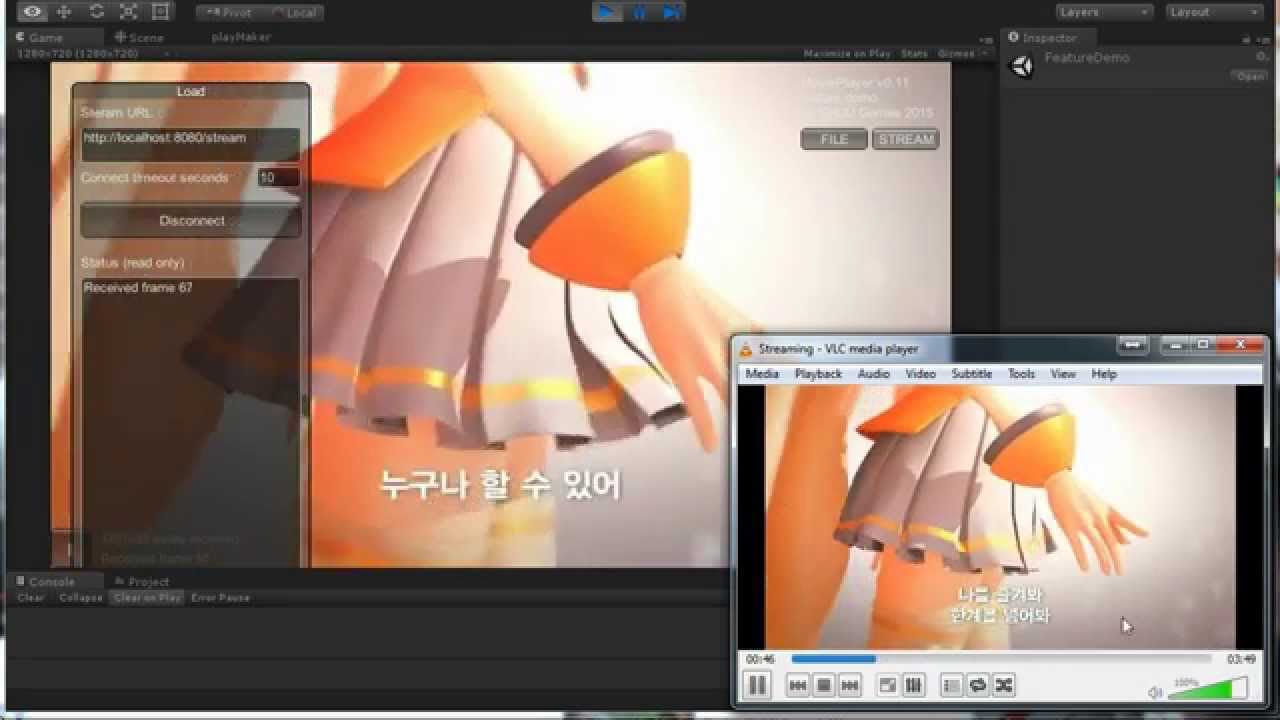This screenshot has height=720, width=1280.
Task: Toggle VLC loop/repeat mode
Action: (x=978, y=685)
